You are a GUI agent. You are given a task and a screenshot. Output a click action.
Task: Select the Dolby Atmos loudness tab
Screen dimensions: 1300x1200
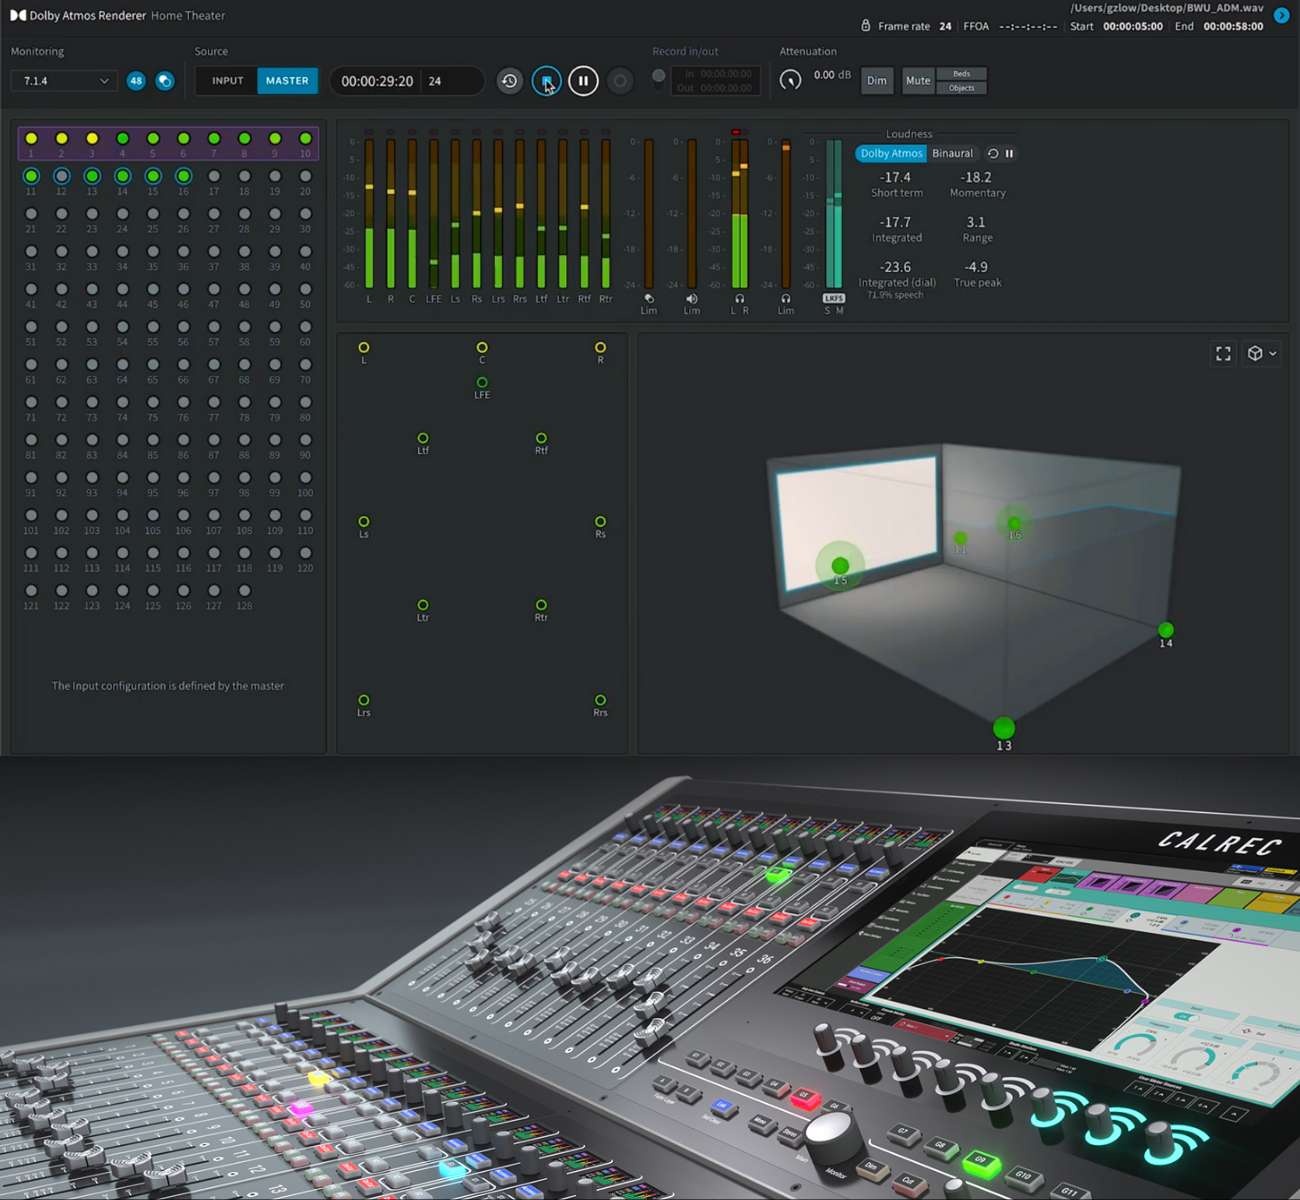pyautogui.click(x=890, y=153)
